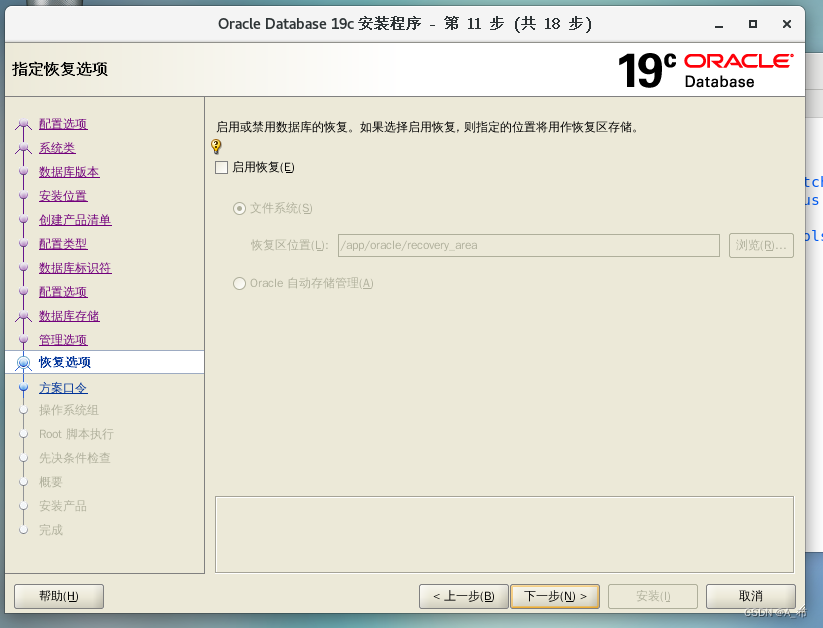Click the 恢复选项 step node icon
This screenshot has height=628, width=823.
pyautogui.click(x=23, y=363)
